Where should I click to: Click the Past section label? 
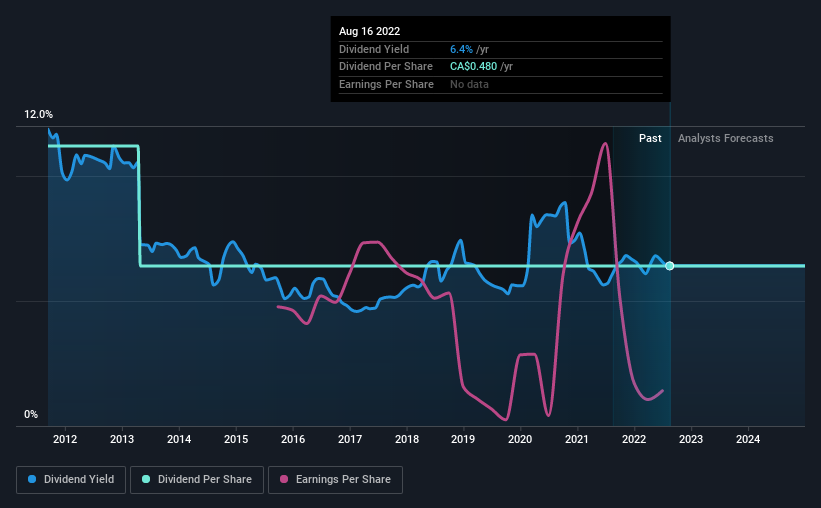pyautogui.click(x=650, y=138)
